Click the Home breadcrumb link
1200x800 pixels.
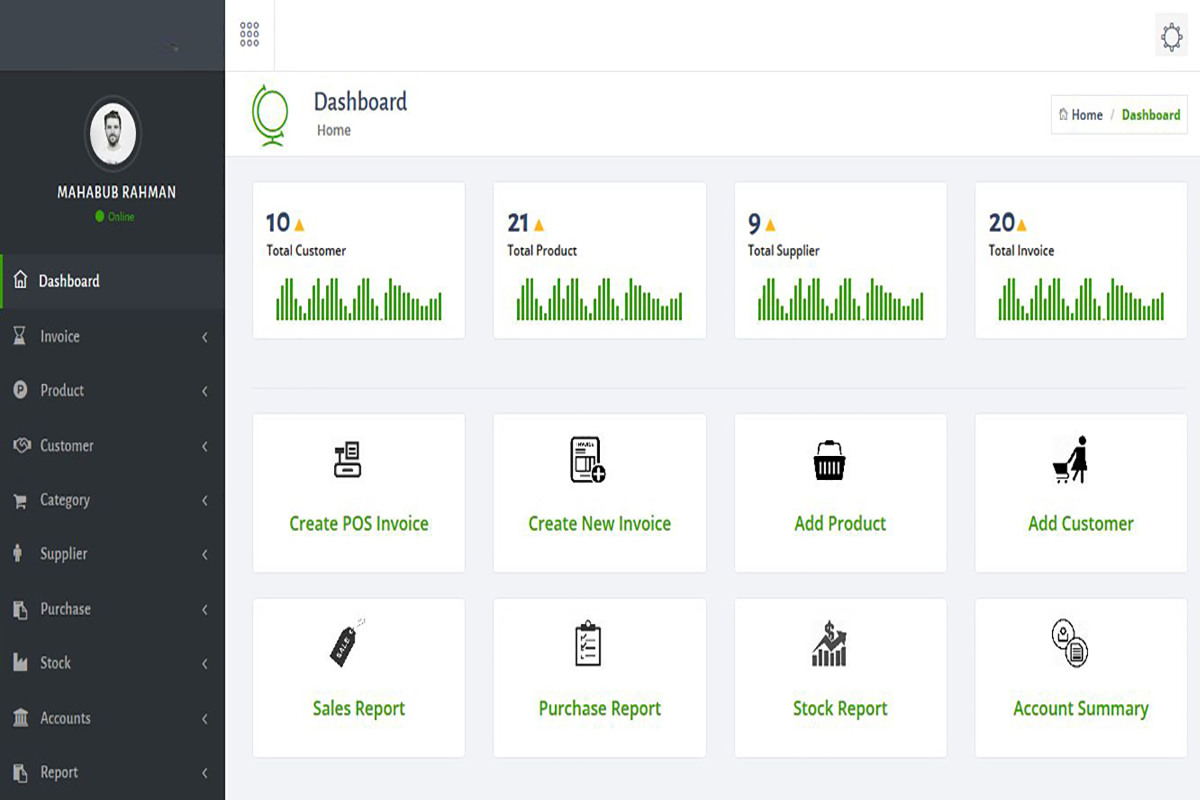(1080, 114)
